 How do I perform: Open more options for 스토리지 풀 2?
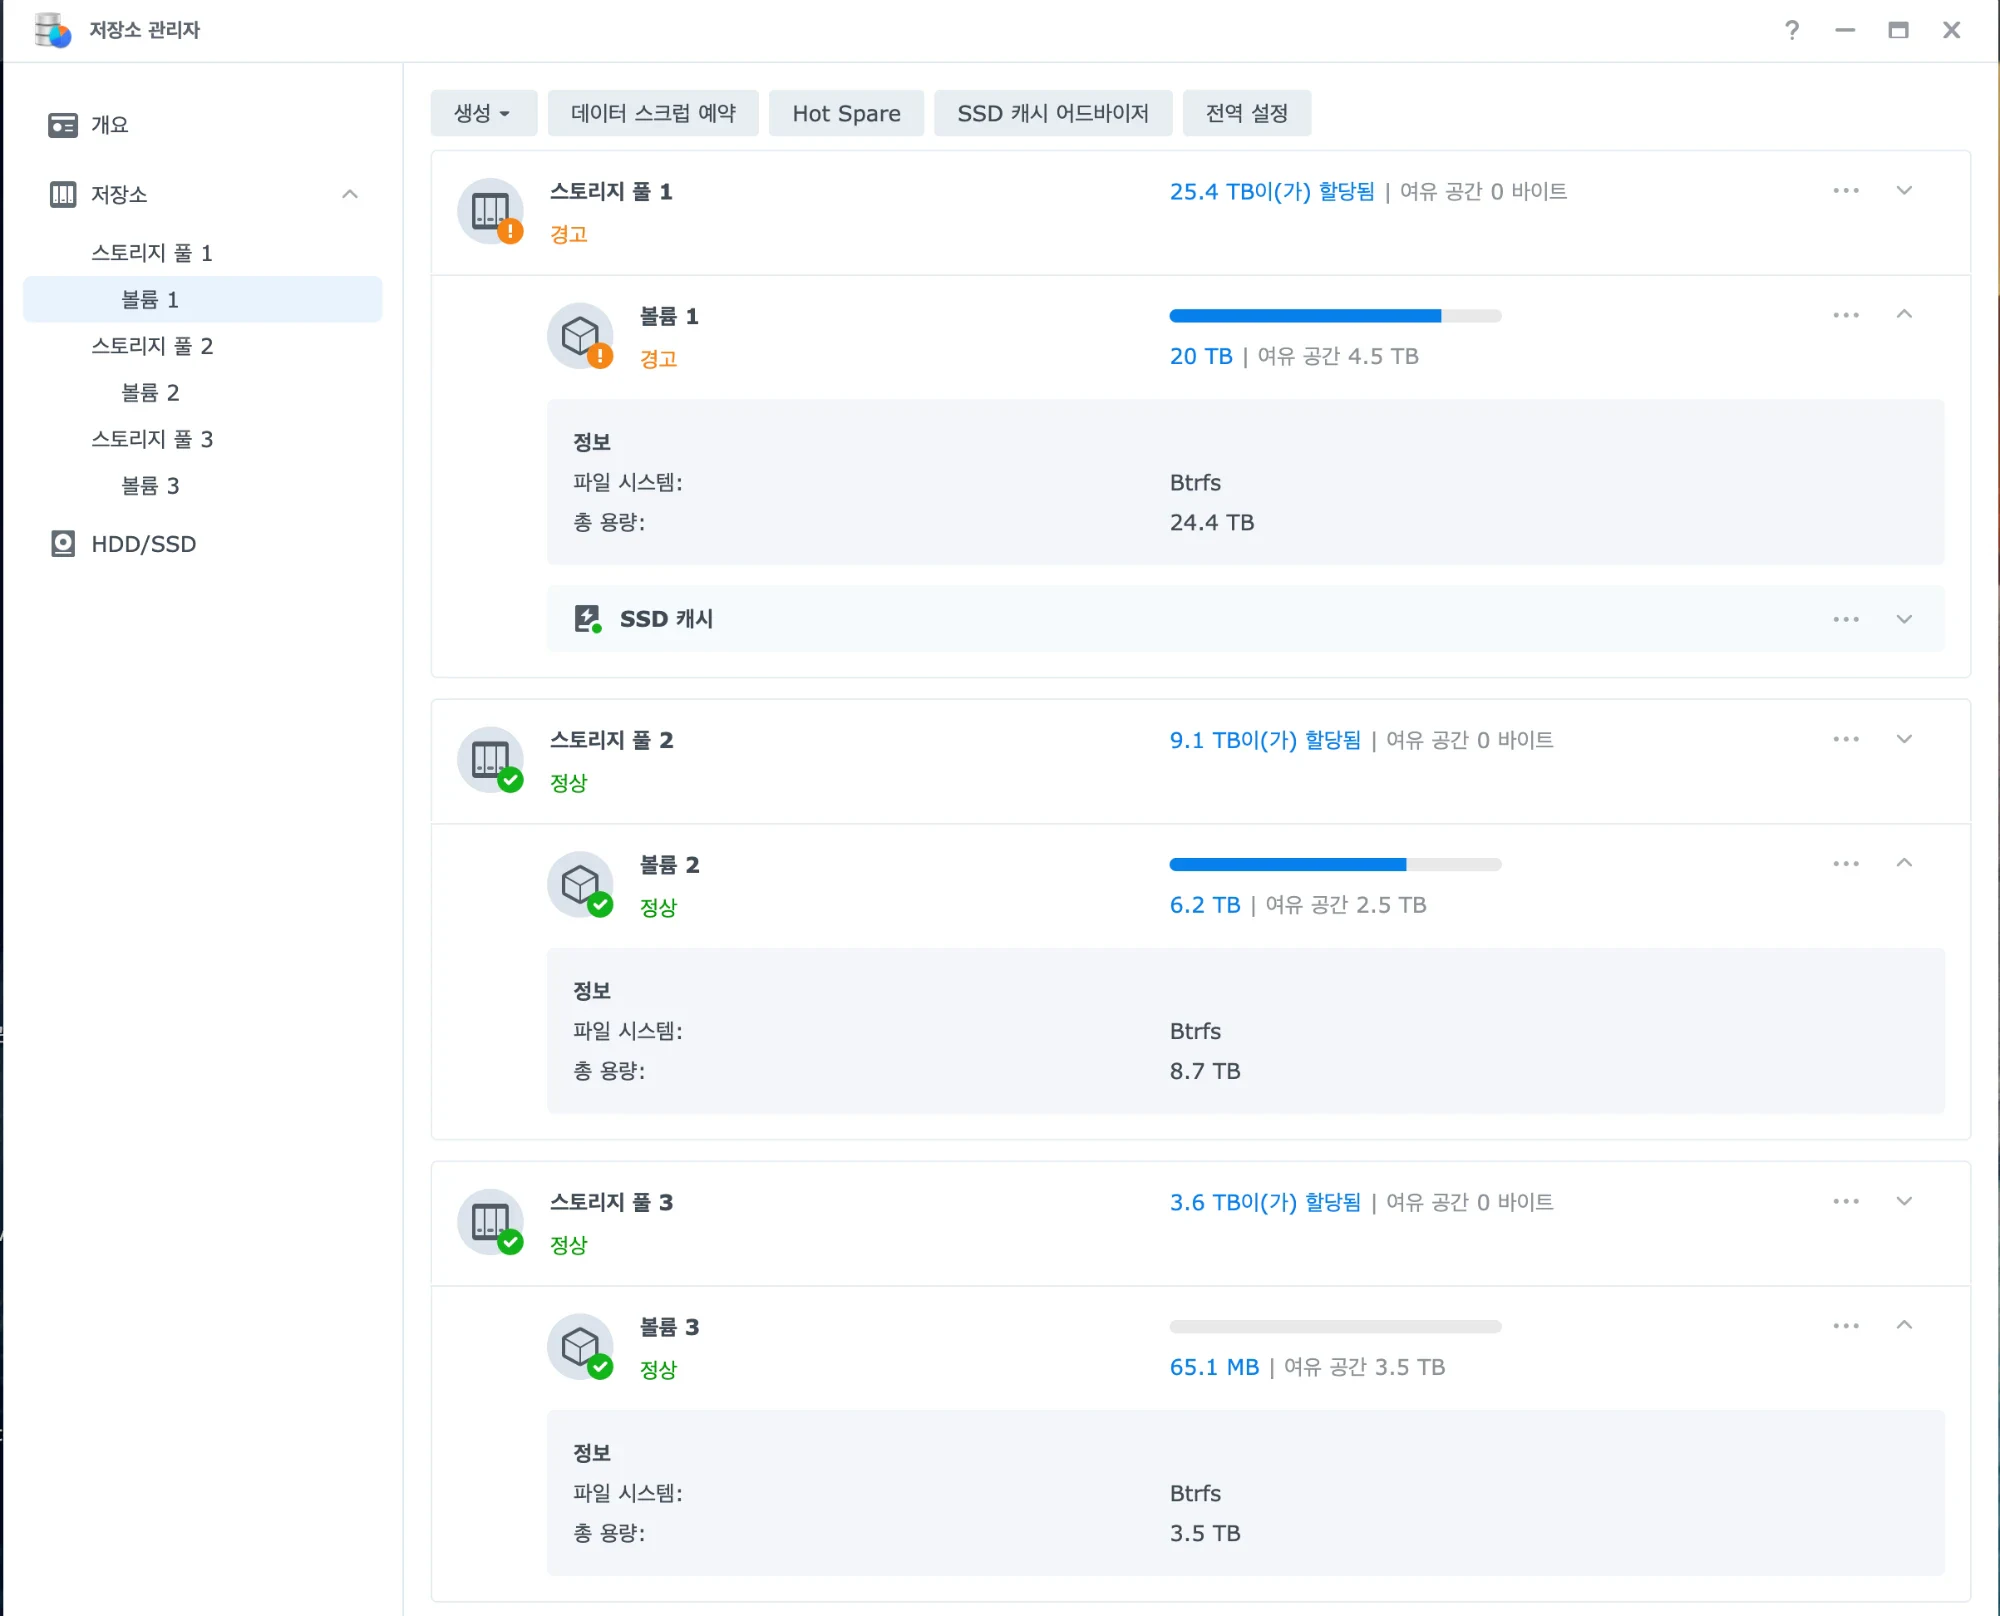point(1846,739)
